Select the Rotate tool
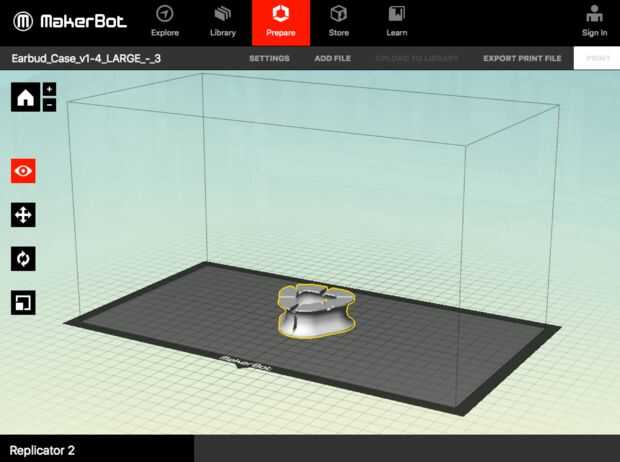The height and width of the screenshot is (462, 620). coord(23,259)
